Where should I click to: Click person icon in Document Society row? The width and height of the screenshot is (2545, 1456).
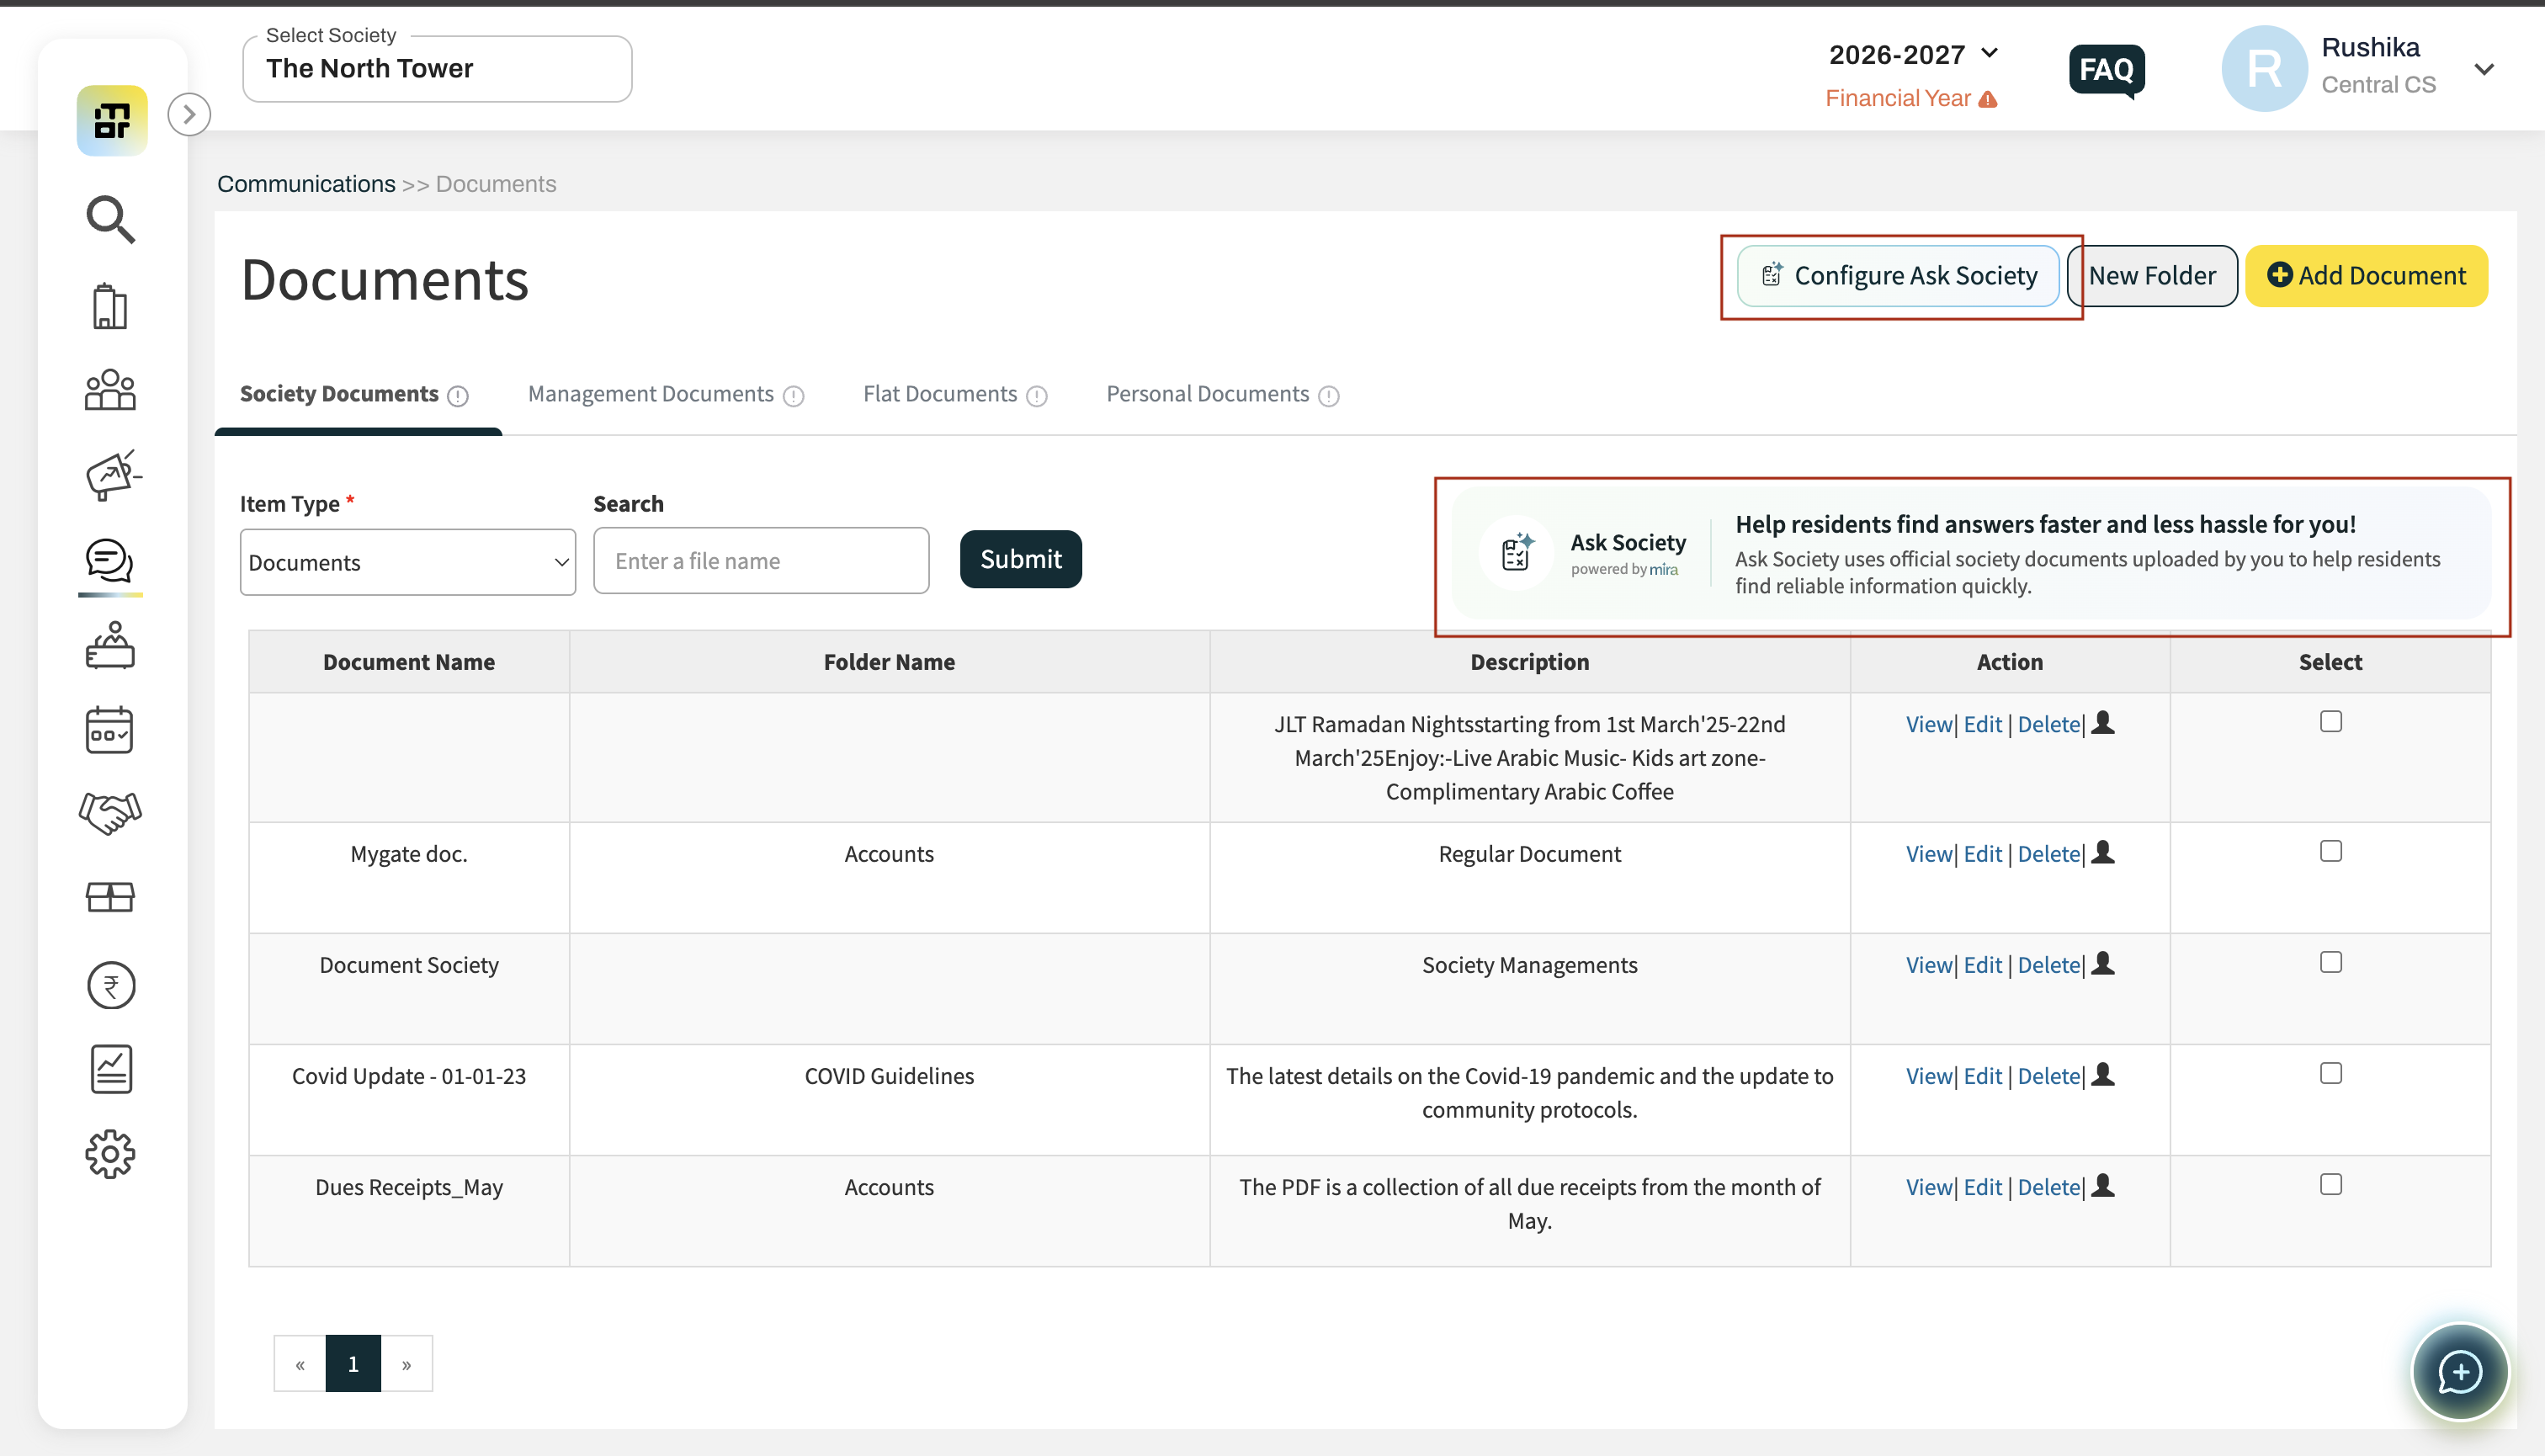2103,963
